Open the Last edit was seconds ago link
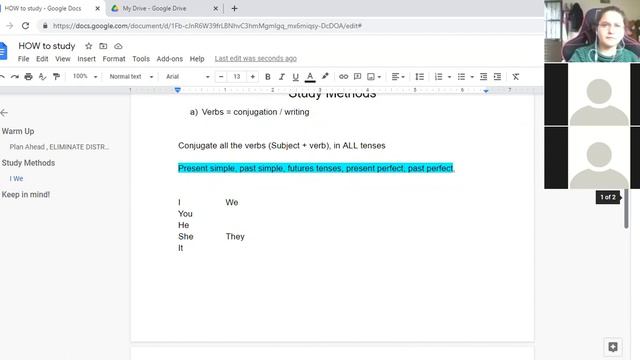The image size is (640, 360). [256, 59]
